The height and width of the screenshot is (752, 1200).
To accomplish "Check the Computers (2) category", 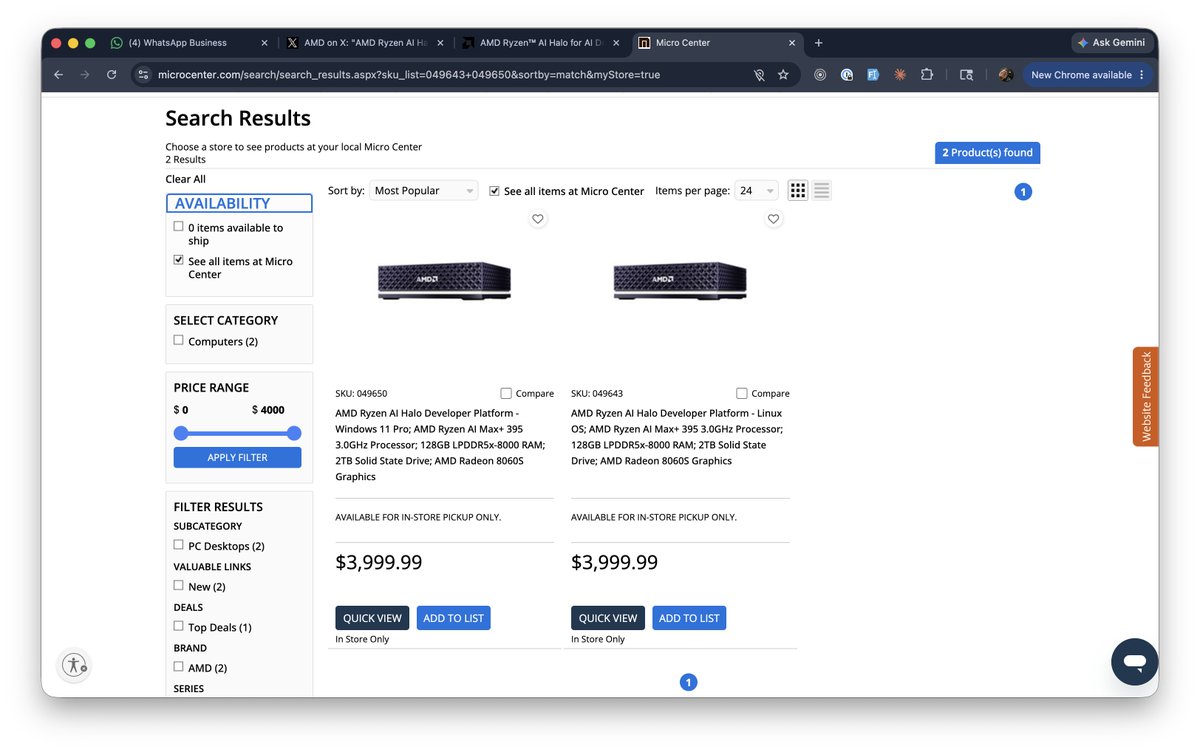I will coord(179,340).
